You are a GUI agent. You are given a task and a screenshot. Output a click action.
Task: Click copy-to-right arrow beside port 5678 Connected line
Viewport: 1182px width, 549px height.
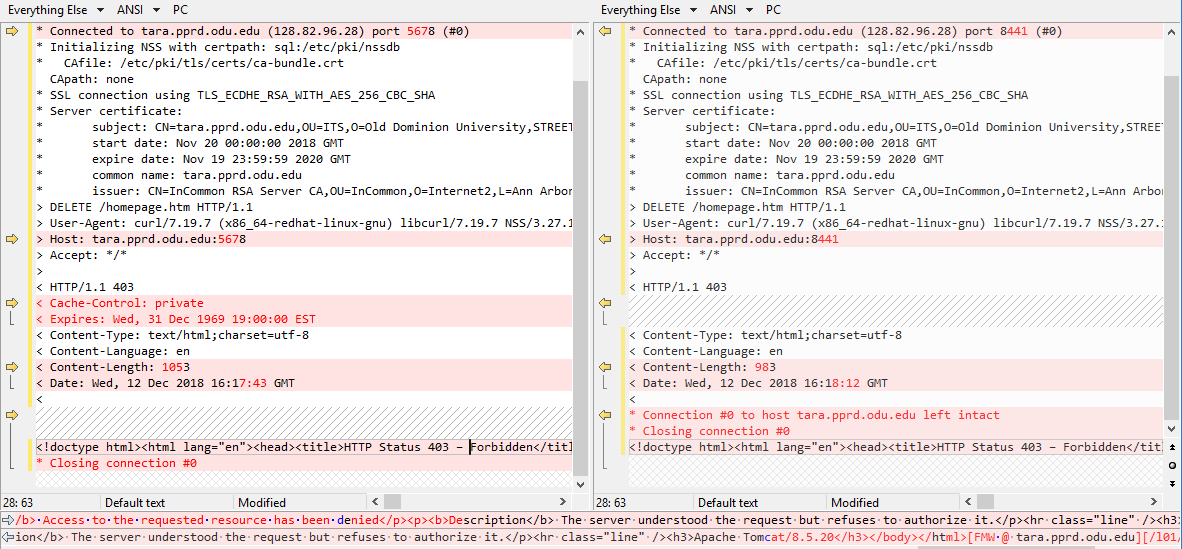(11, 31)
